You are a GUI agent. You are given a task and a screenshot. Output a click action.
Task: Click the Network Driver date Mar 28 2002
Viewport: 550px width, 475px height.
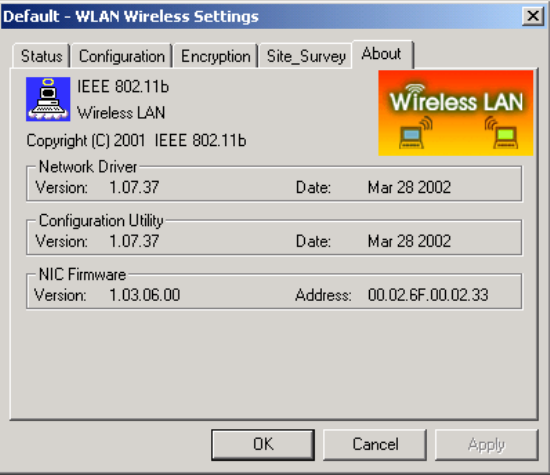(409, 187)
